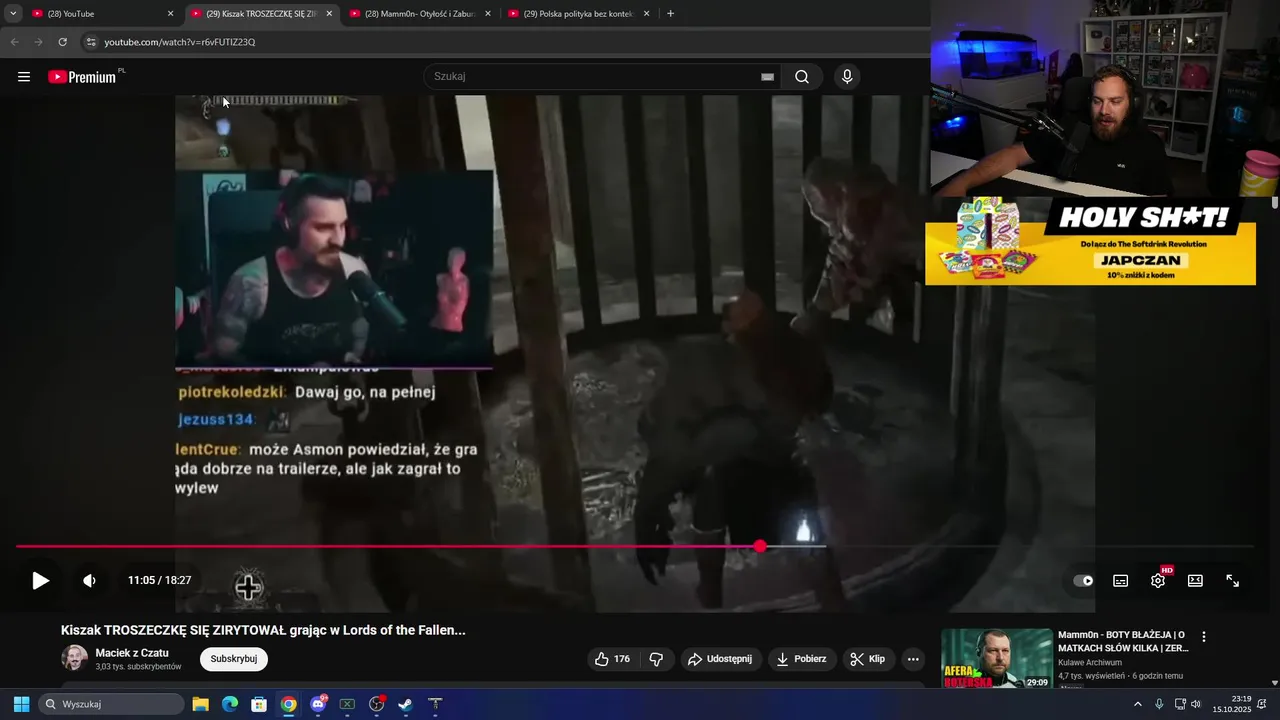Expand the tab search dropdown arrow

(13, 14)
